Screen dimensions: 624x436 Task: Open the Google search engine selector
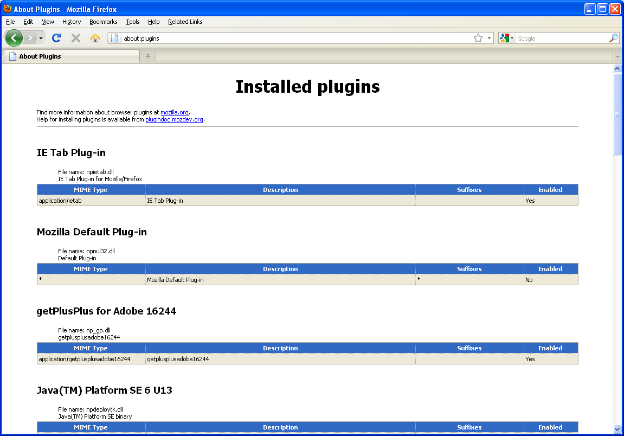pyautogui.click(x=507, y=38)
